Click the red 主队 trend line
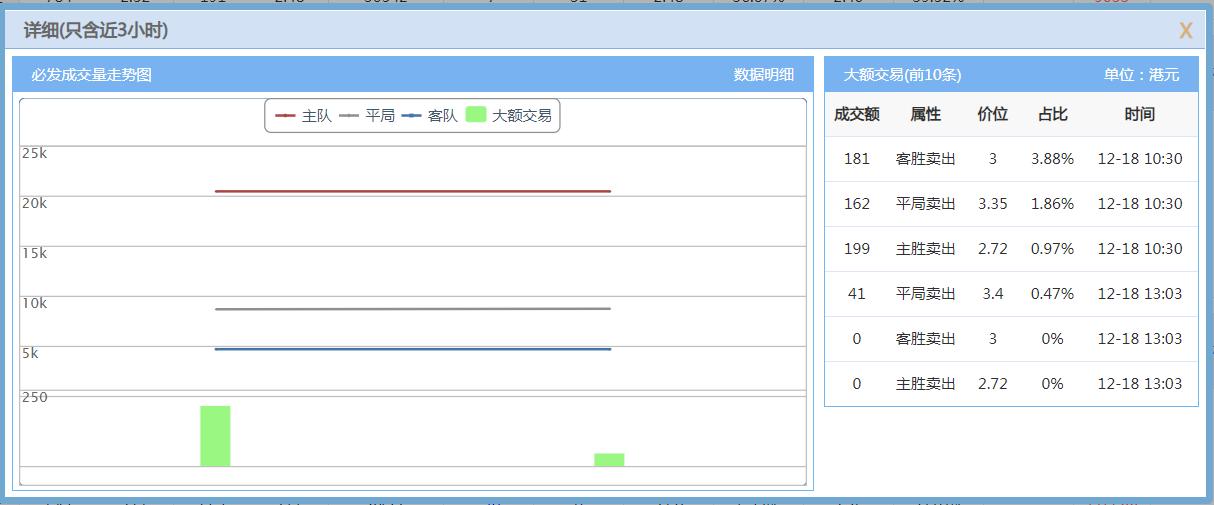1214x505 pixels. point(412,191)
